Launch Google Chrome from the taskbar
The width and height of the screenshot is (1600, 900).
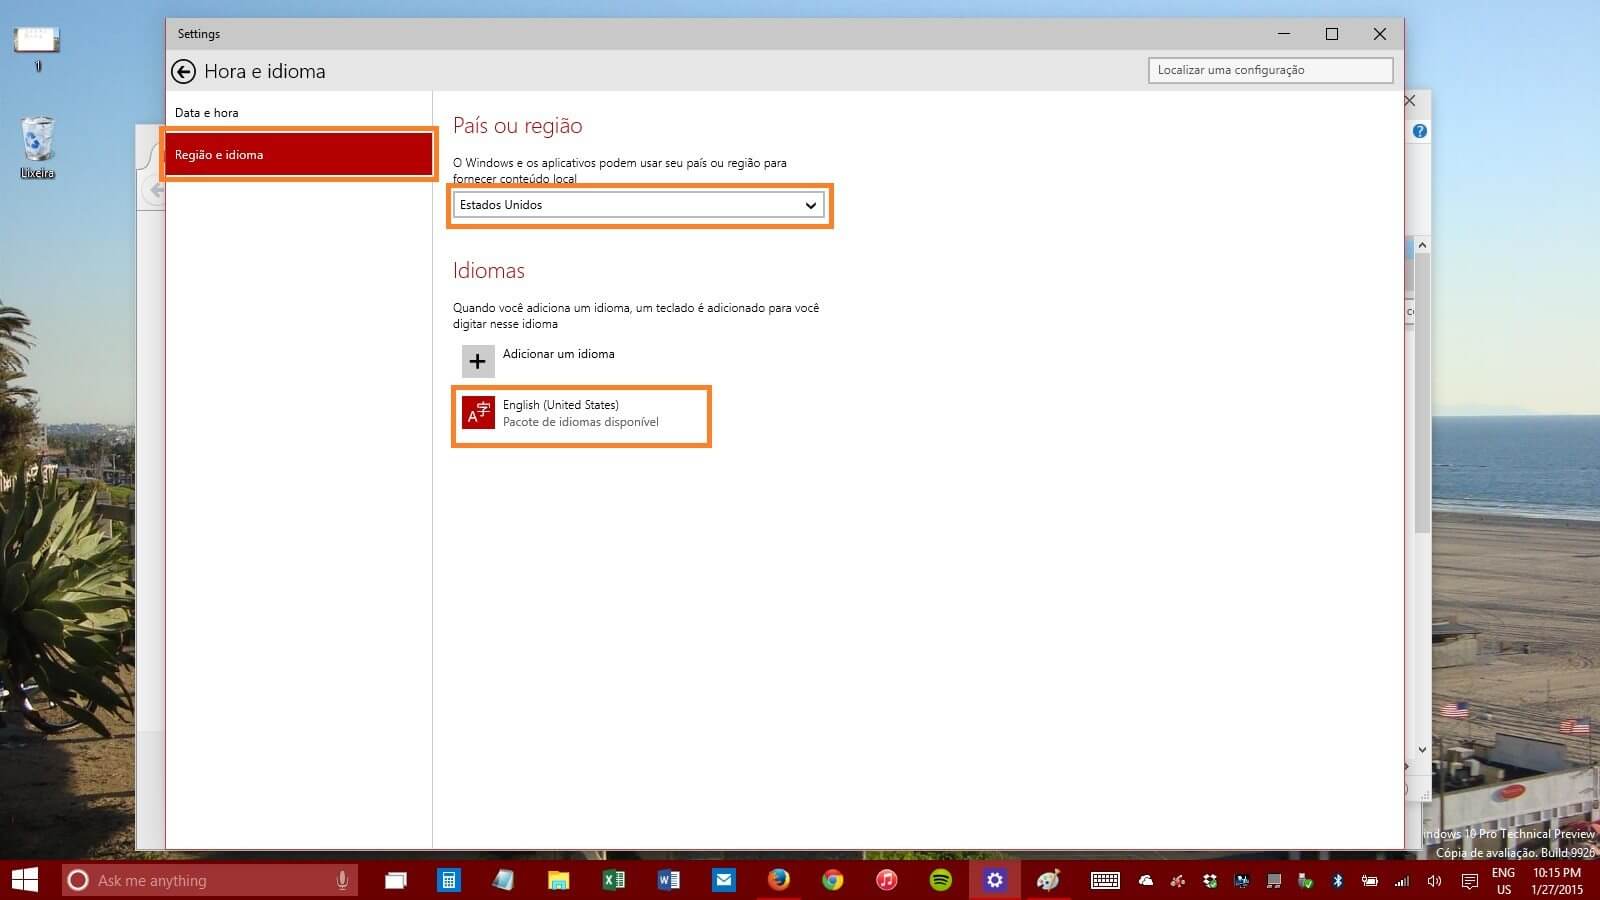pyautogui.click(x=832, y=880)
